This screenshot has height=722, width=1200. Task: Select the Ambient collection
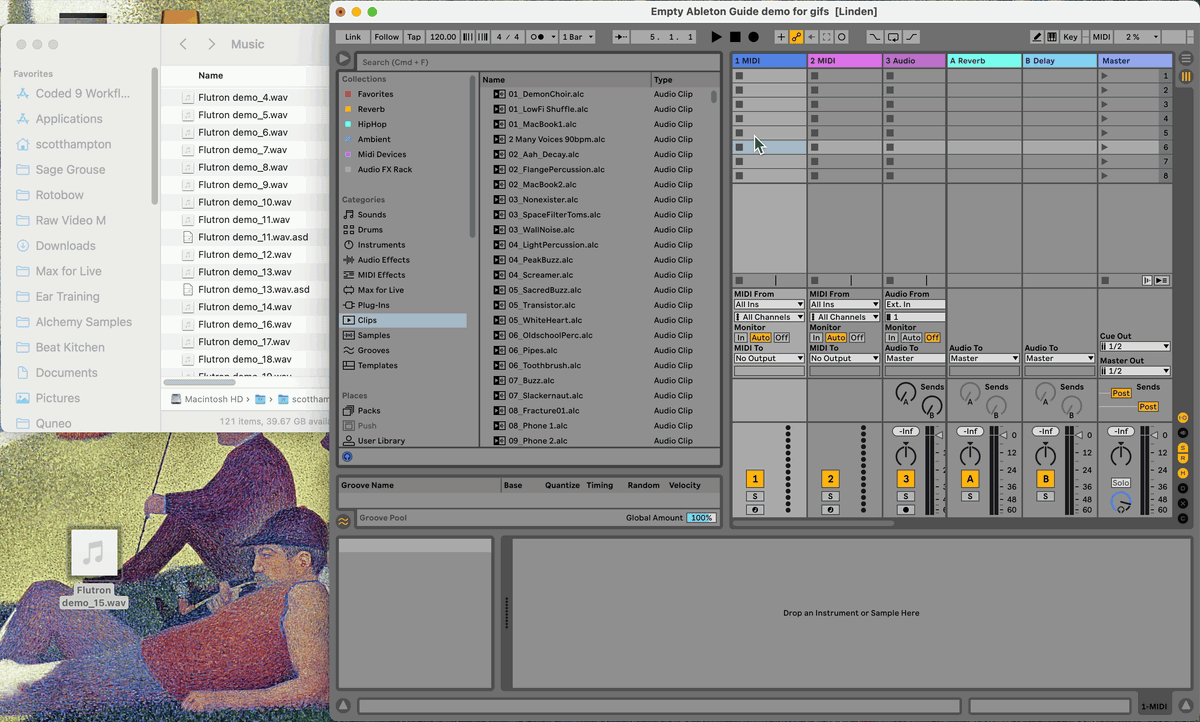374,139
